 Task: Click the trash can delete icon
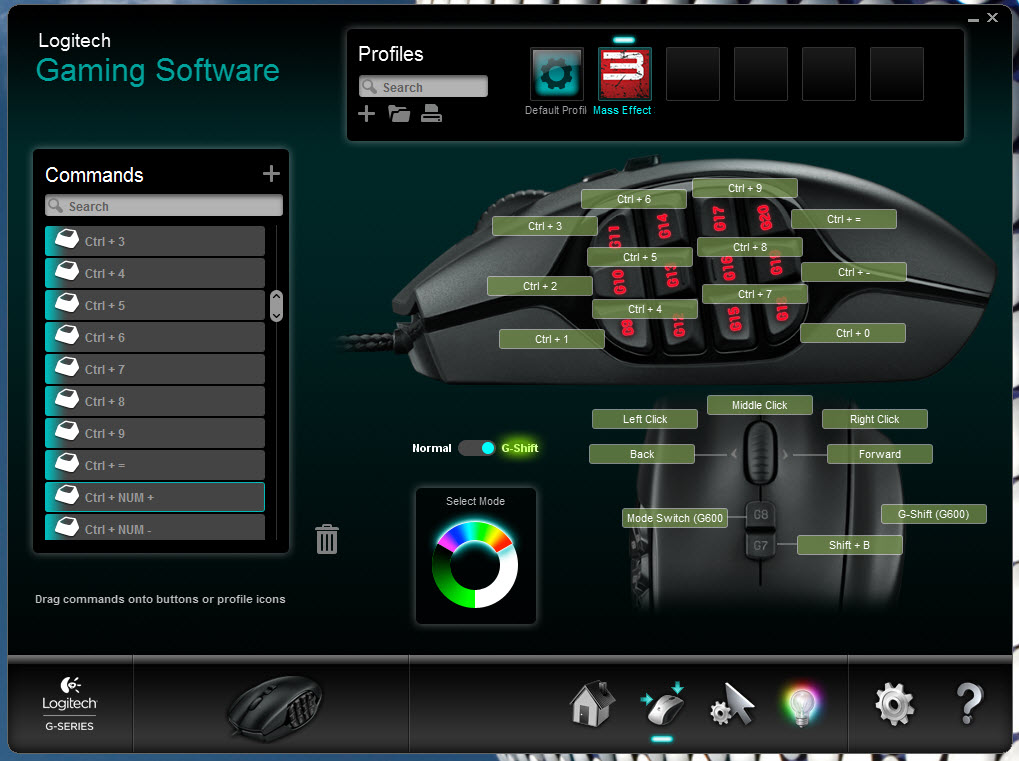(327, 539)
